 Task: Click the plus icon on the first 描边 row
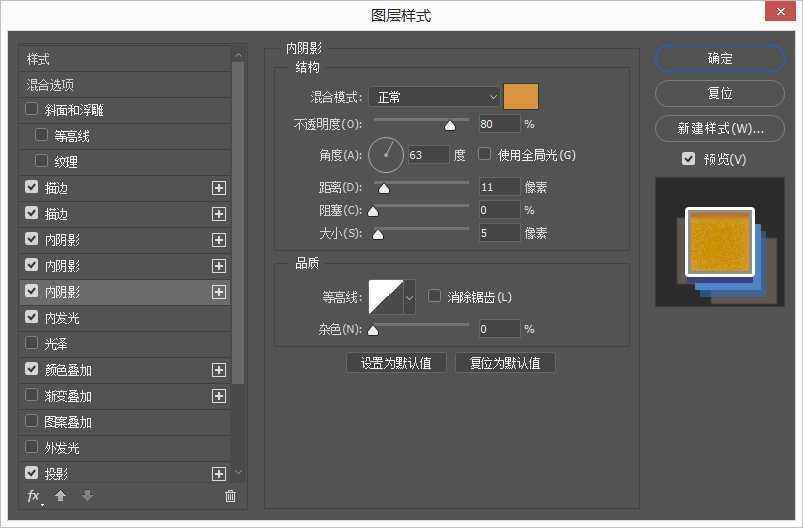tap(219, 188)
